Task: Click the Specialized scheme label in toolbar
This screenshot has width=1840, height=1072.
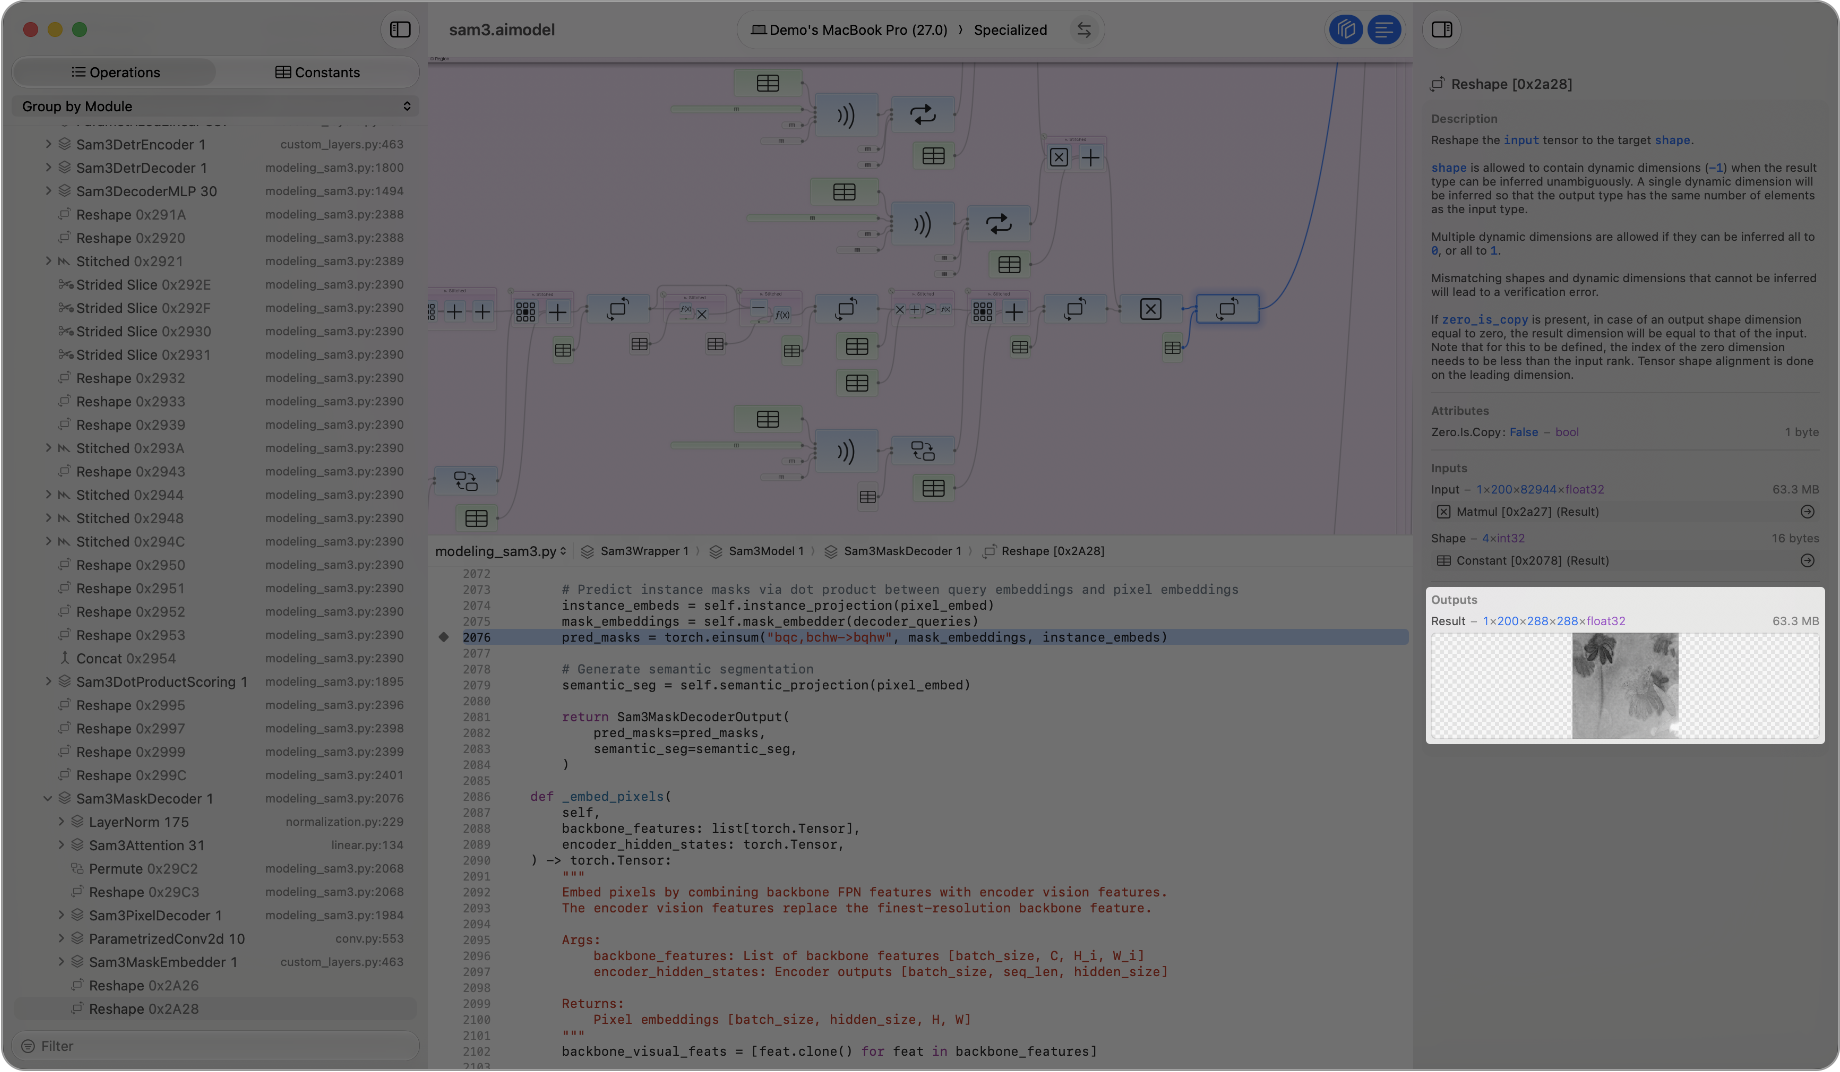Action: (1010, 30)
